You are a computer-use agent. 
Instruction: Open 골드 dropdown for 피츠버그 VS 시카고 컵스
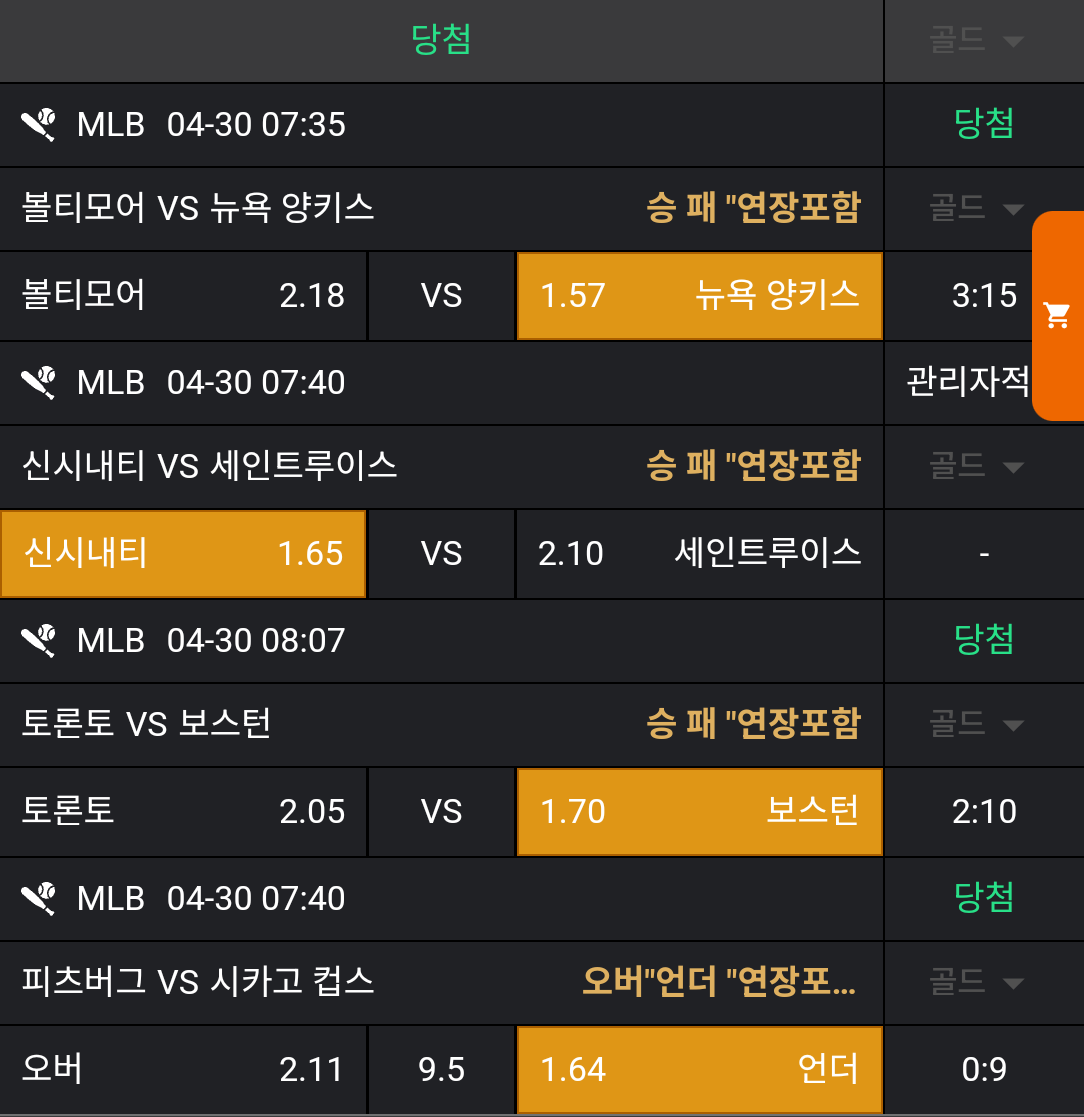coord(977,983)
